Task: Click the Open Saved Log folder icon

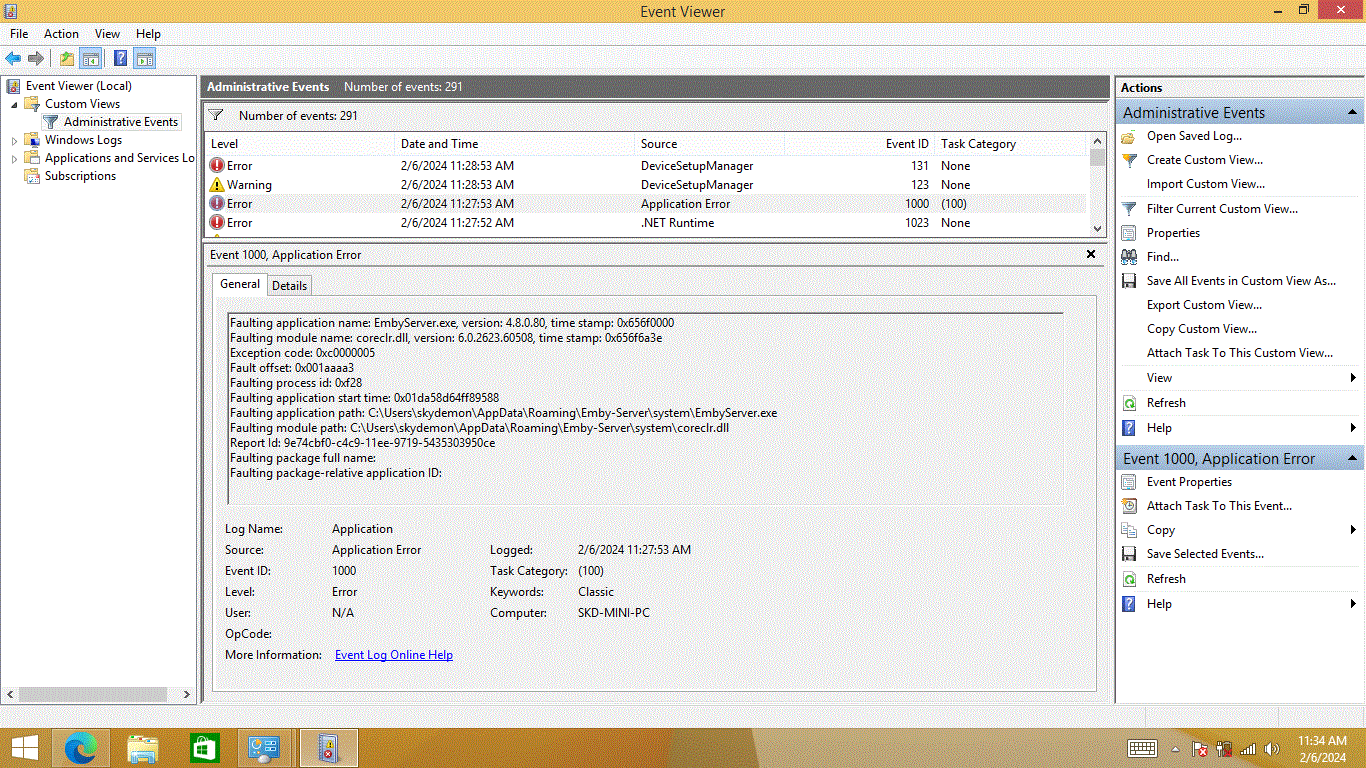Action: pyautogui.click(x=1129, y=136)
